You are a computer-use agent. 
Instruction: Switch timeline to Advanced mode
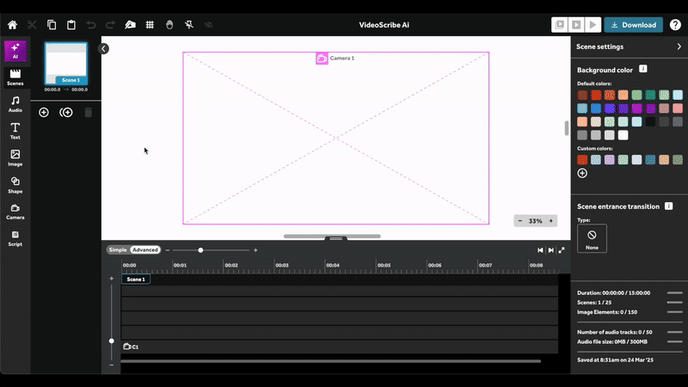point(145,250)
